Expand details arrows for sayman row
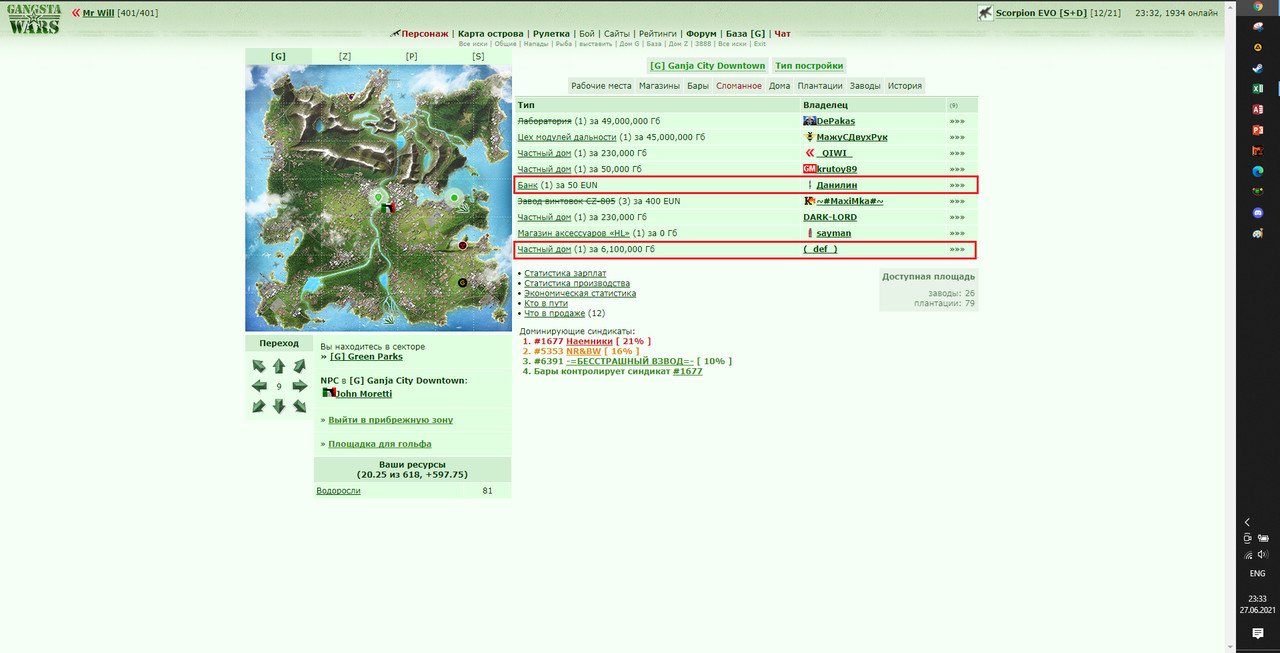Screen dimensions: 1280x653 [957, 233]
